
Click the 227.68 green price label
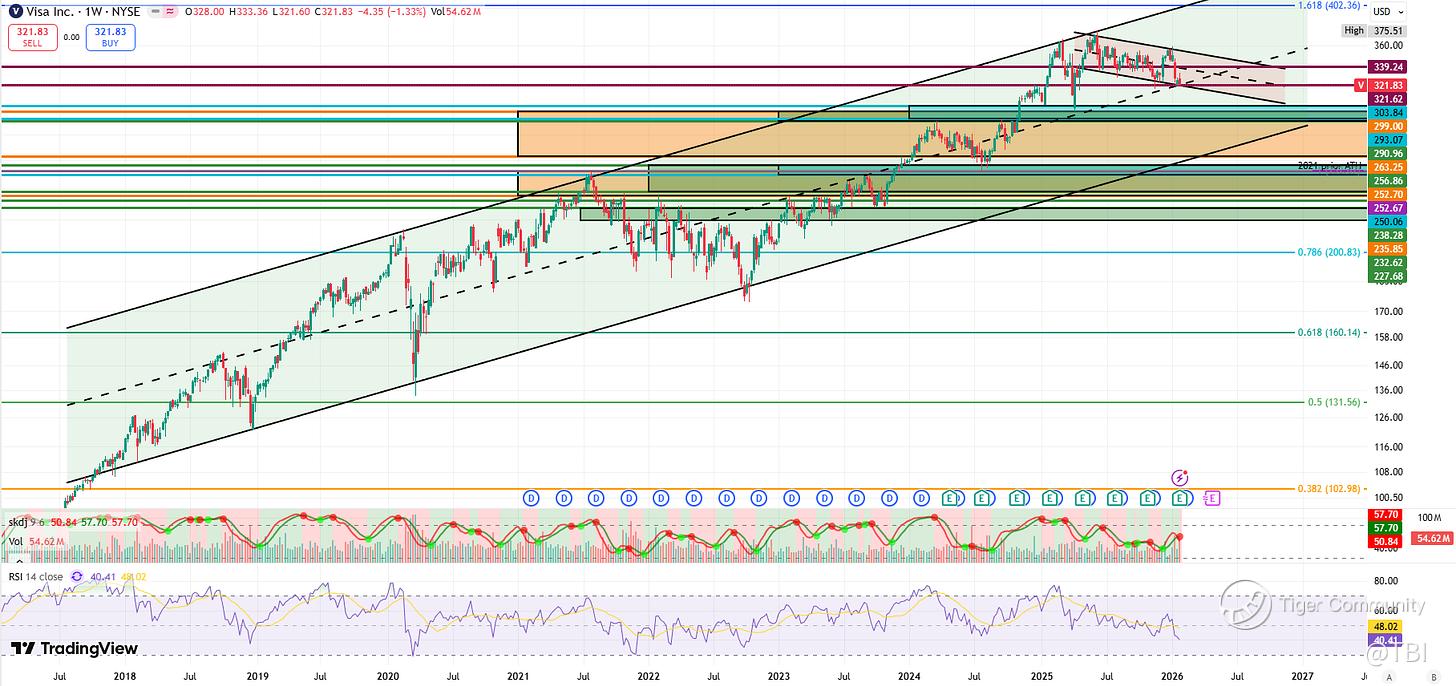1386,276
